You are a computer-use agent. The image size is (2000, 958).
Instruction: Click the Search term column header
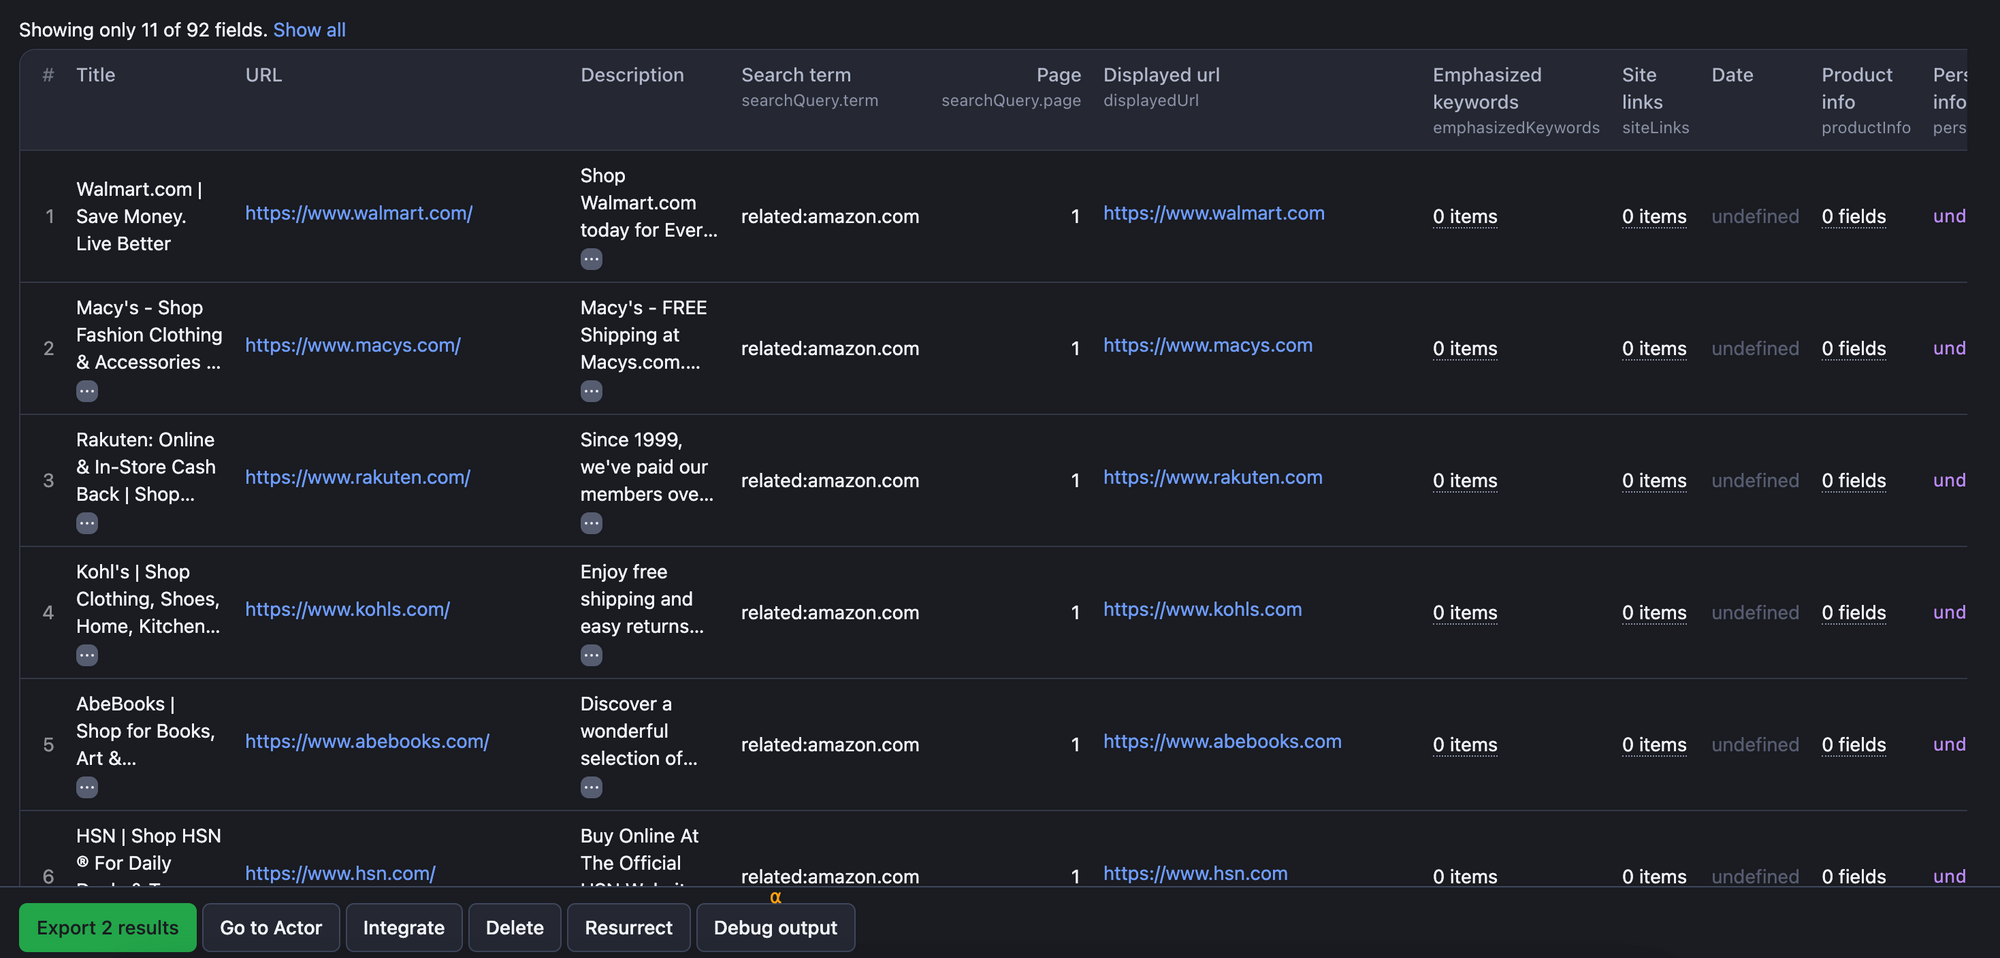[x=795, y=75]
